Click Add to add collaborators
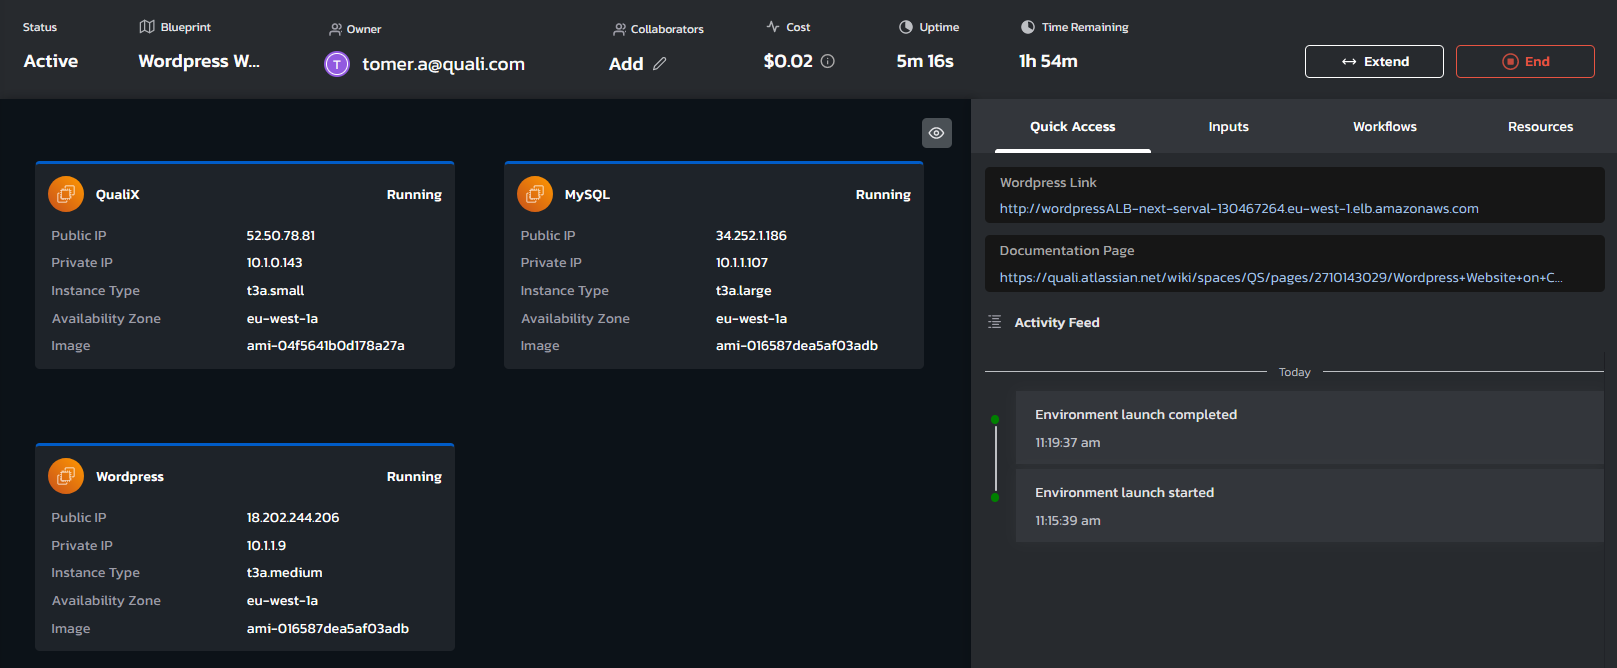1617x668 pixels. click(626, 64)
